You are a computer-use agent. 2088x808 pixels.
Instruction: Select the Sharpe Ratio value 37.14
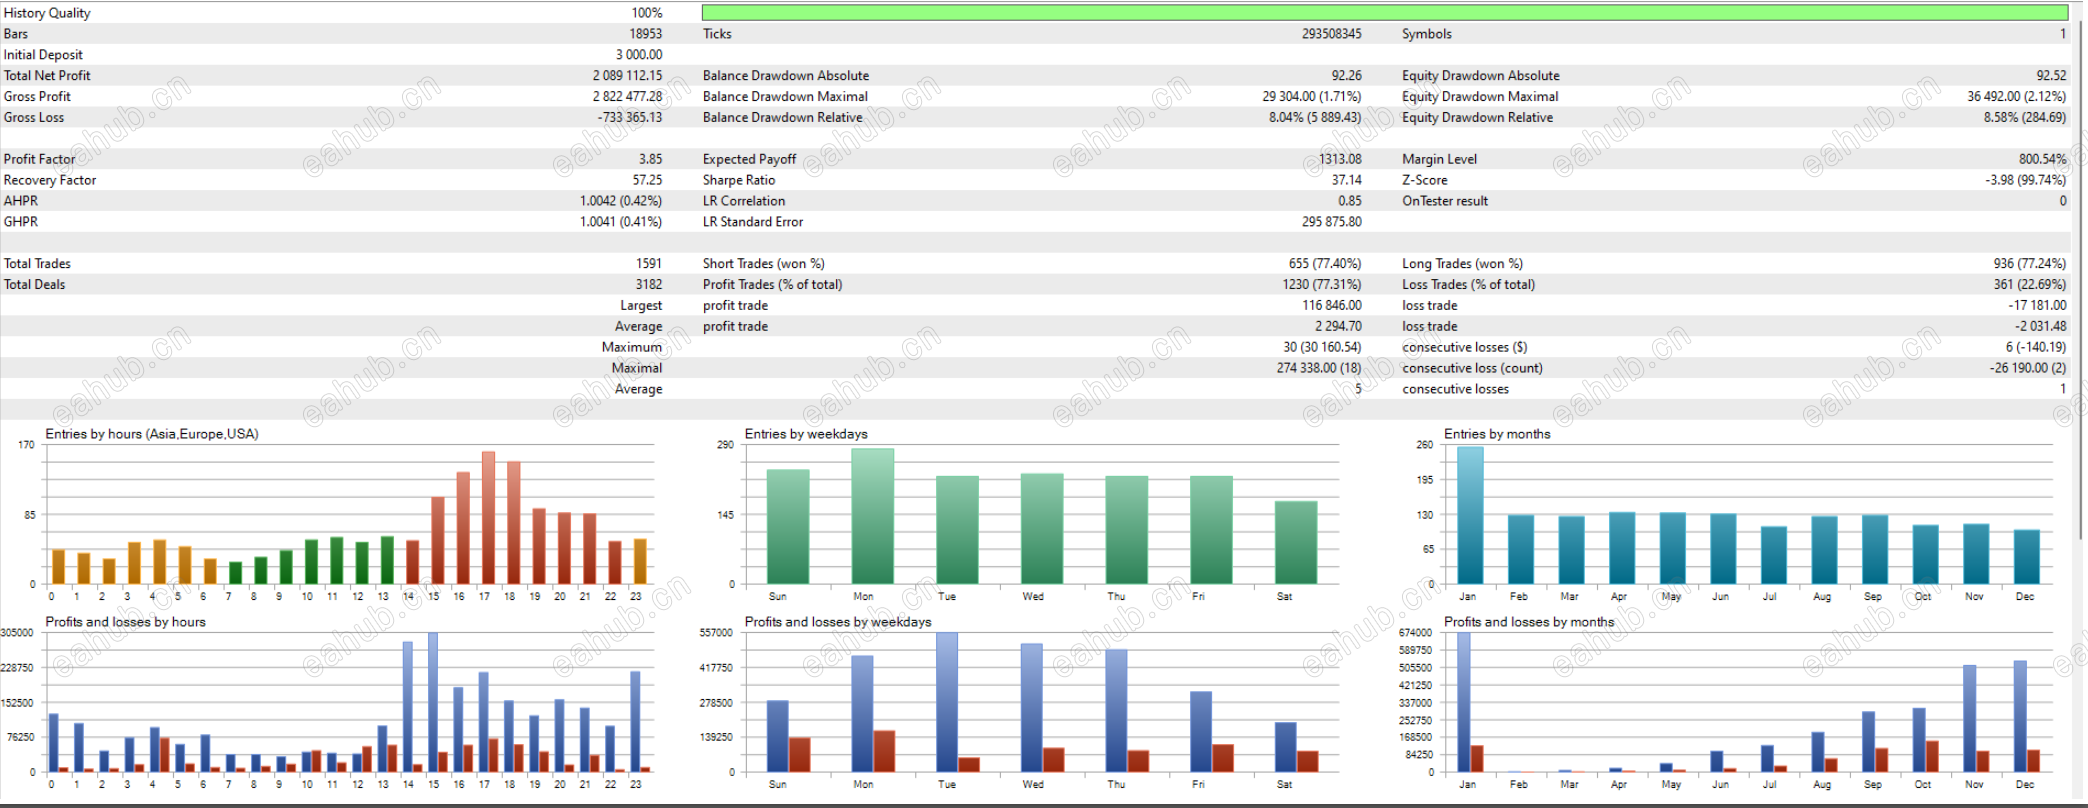tap(1346, 181)
